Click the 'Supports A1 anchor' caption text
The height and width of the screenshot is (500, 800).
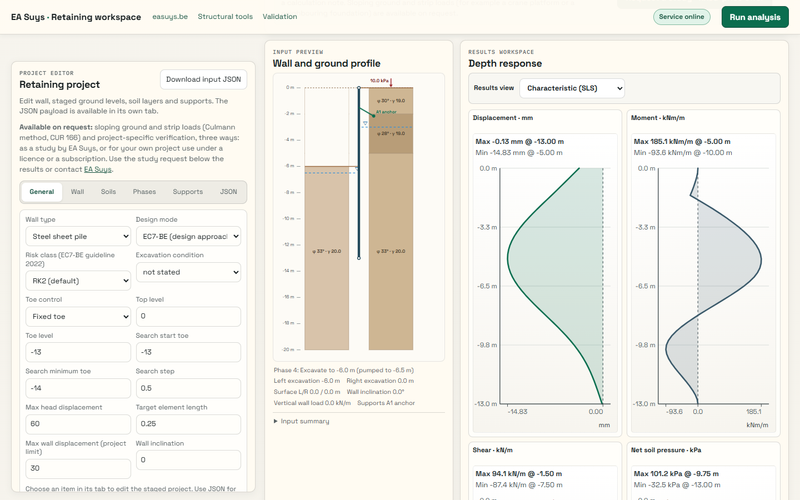(386, 403)
